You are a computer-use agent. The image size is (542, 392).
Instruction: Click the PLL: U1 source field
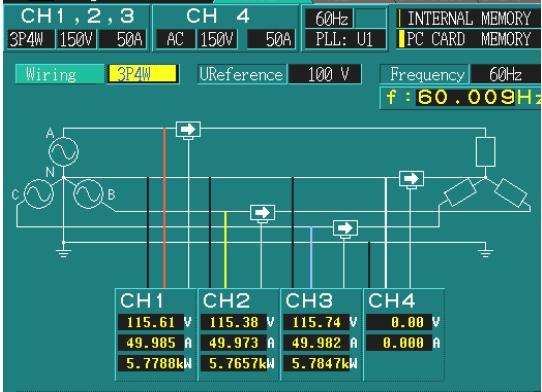tap(344, 39)
